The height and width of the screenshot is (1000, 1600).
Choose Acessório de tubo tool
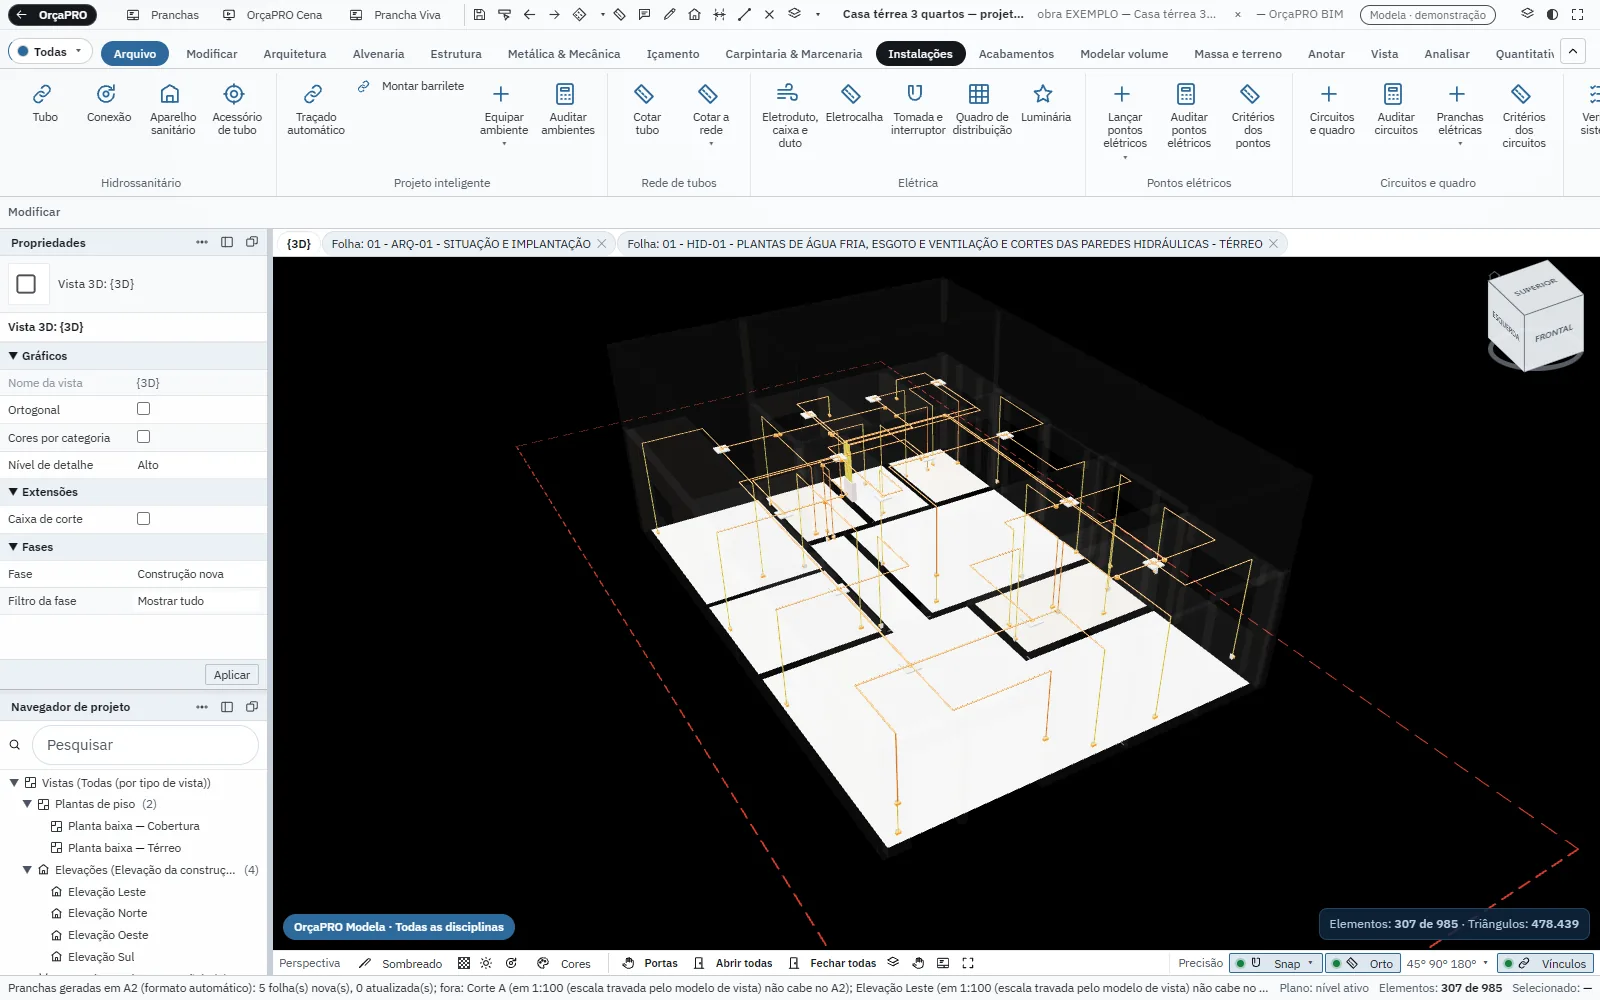[x=236, y=110]
